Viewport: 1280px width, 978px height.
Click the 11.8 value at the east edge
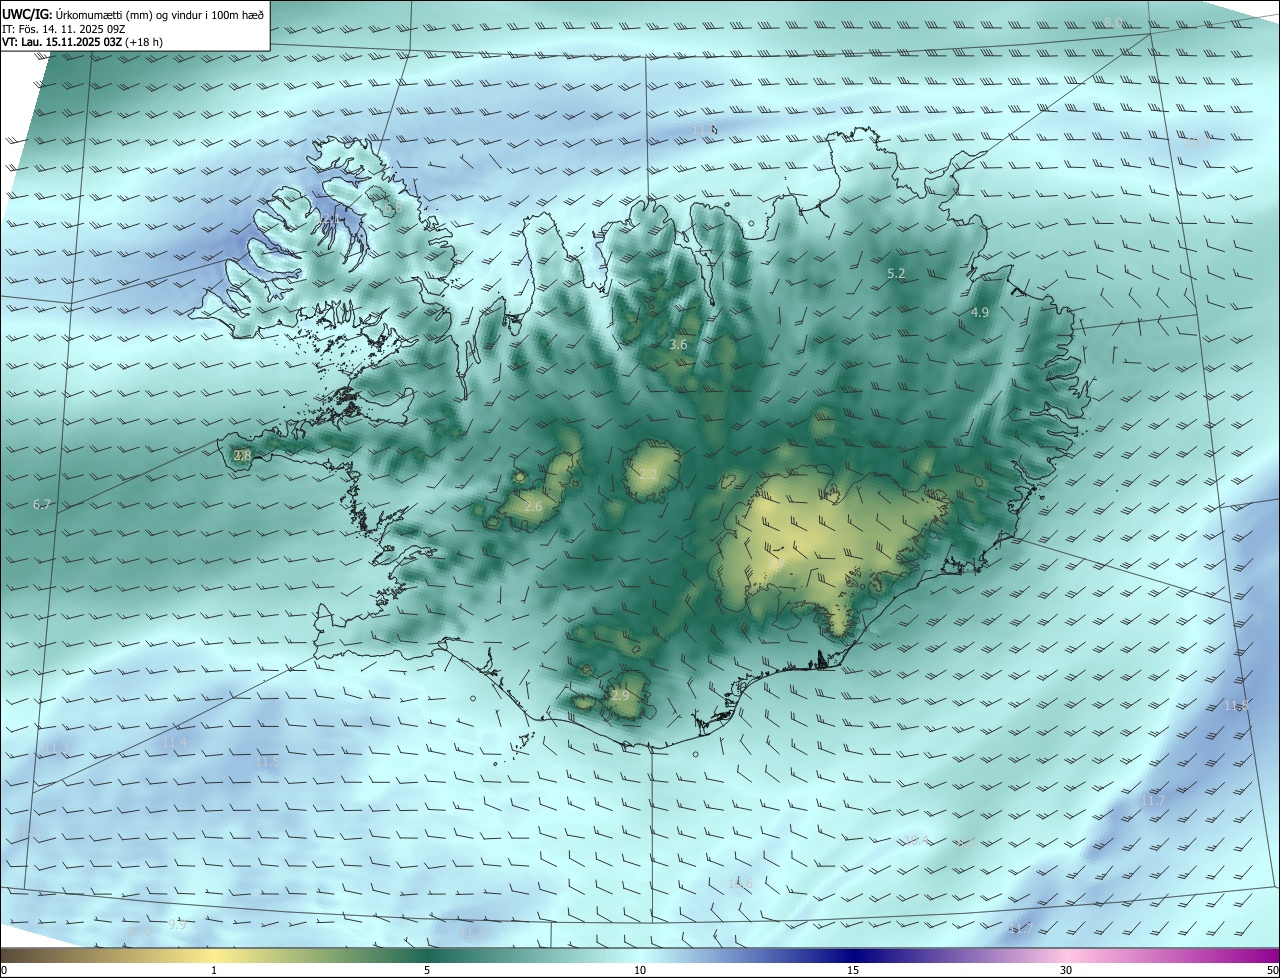click(1236, 706)
